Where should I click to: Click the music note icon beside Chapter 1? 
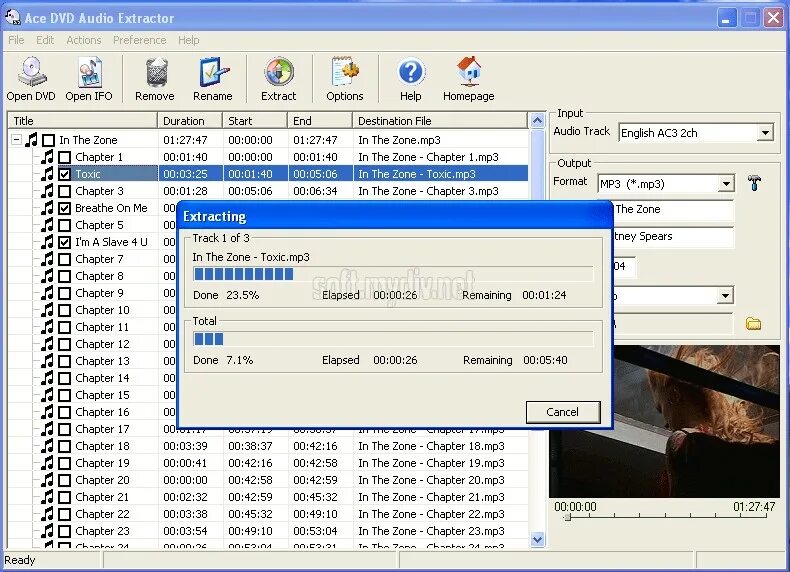[x=47, y=157]
